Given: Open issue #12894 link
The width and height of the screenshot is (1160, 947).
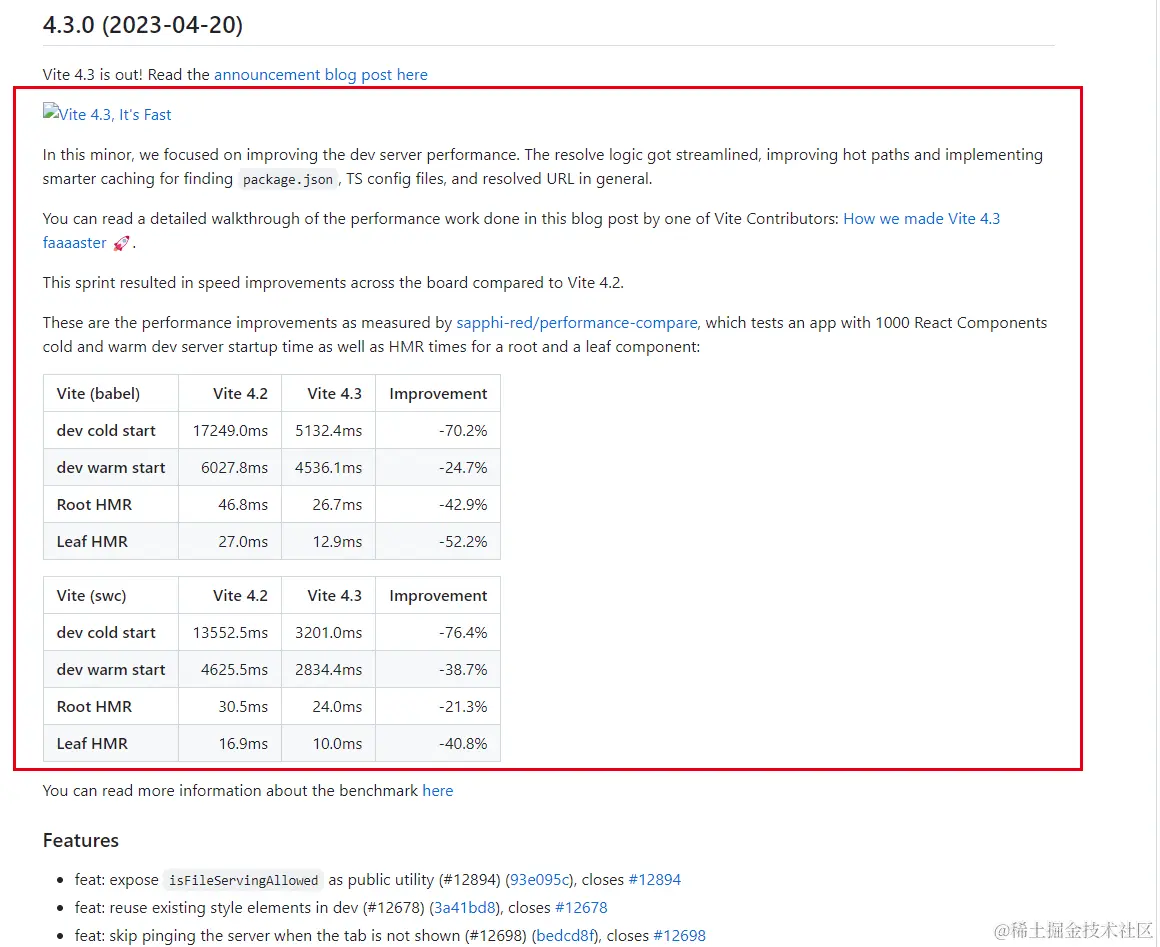Looking at the screenshot, I should pyautogui.click(x=654, y=880).
